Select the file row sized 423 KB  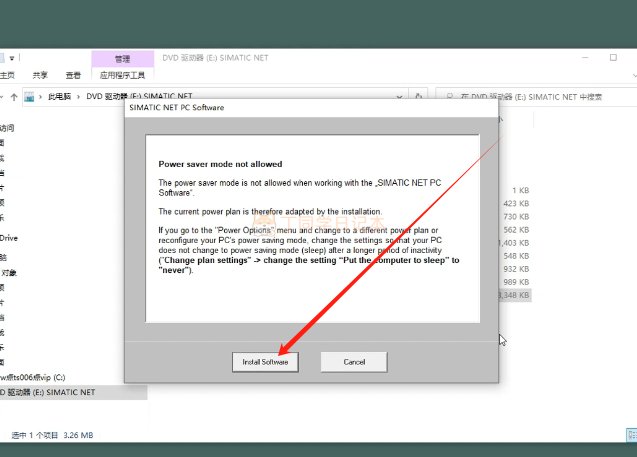[516, 204]
